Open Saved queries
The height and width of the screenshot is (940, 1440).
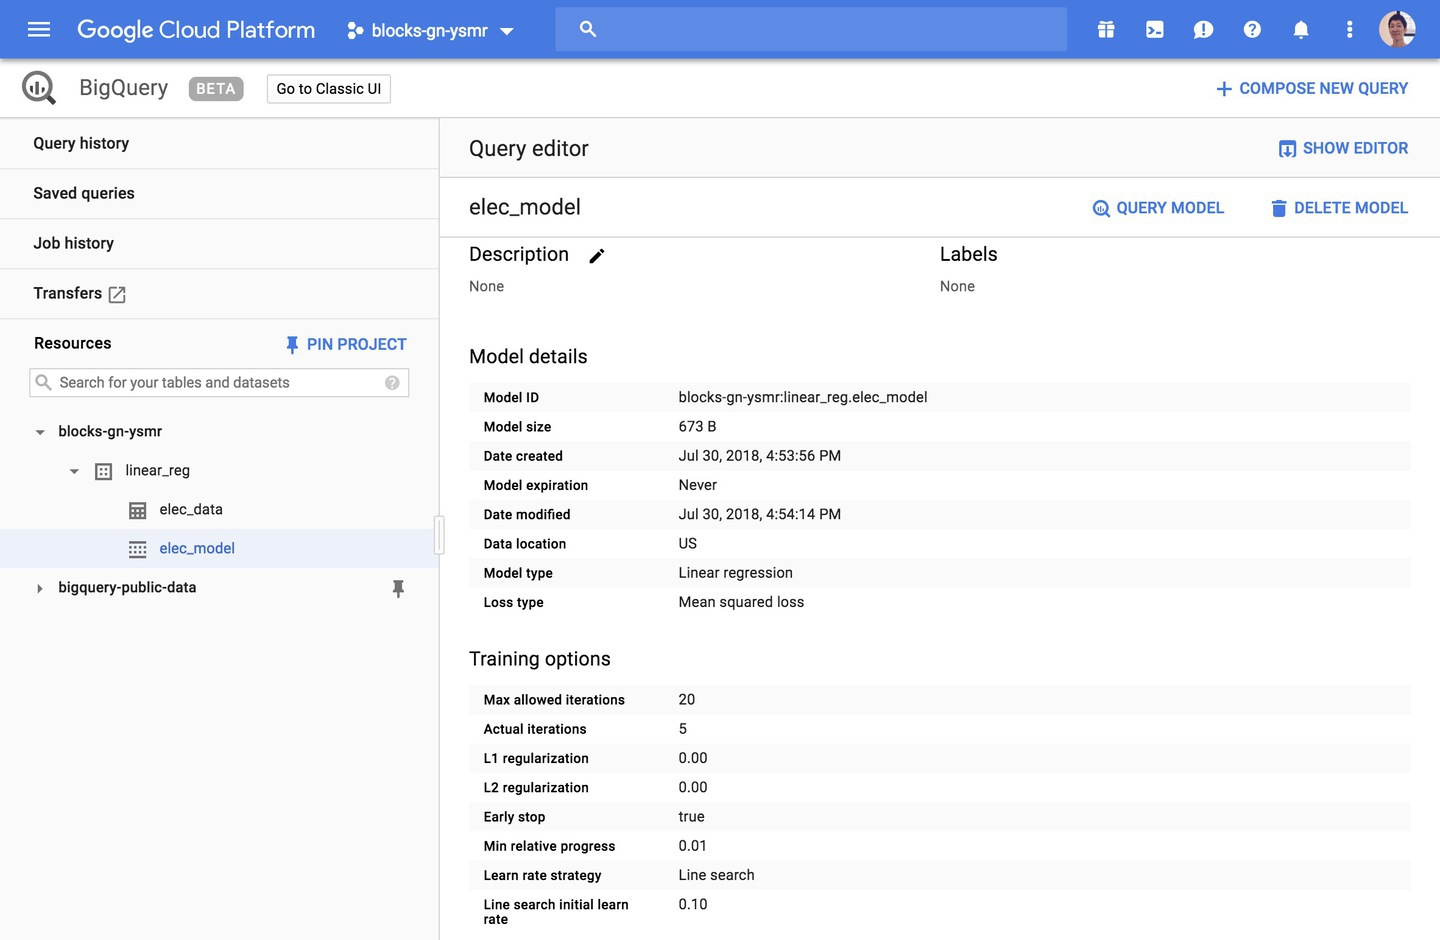84,193
